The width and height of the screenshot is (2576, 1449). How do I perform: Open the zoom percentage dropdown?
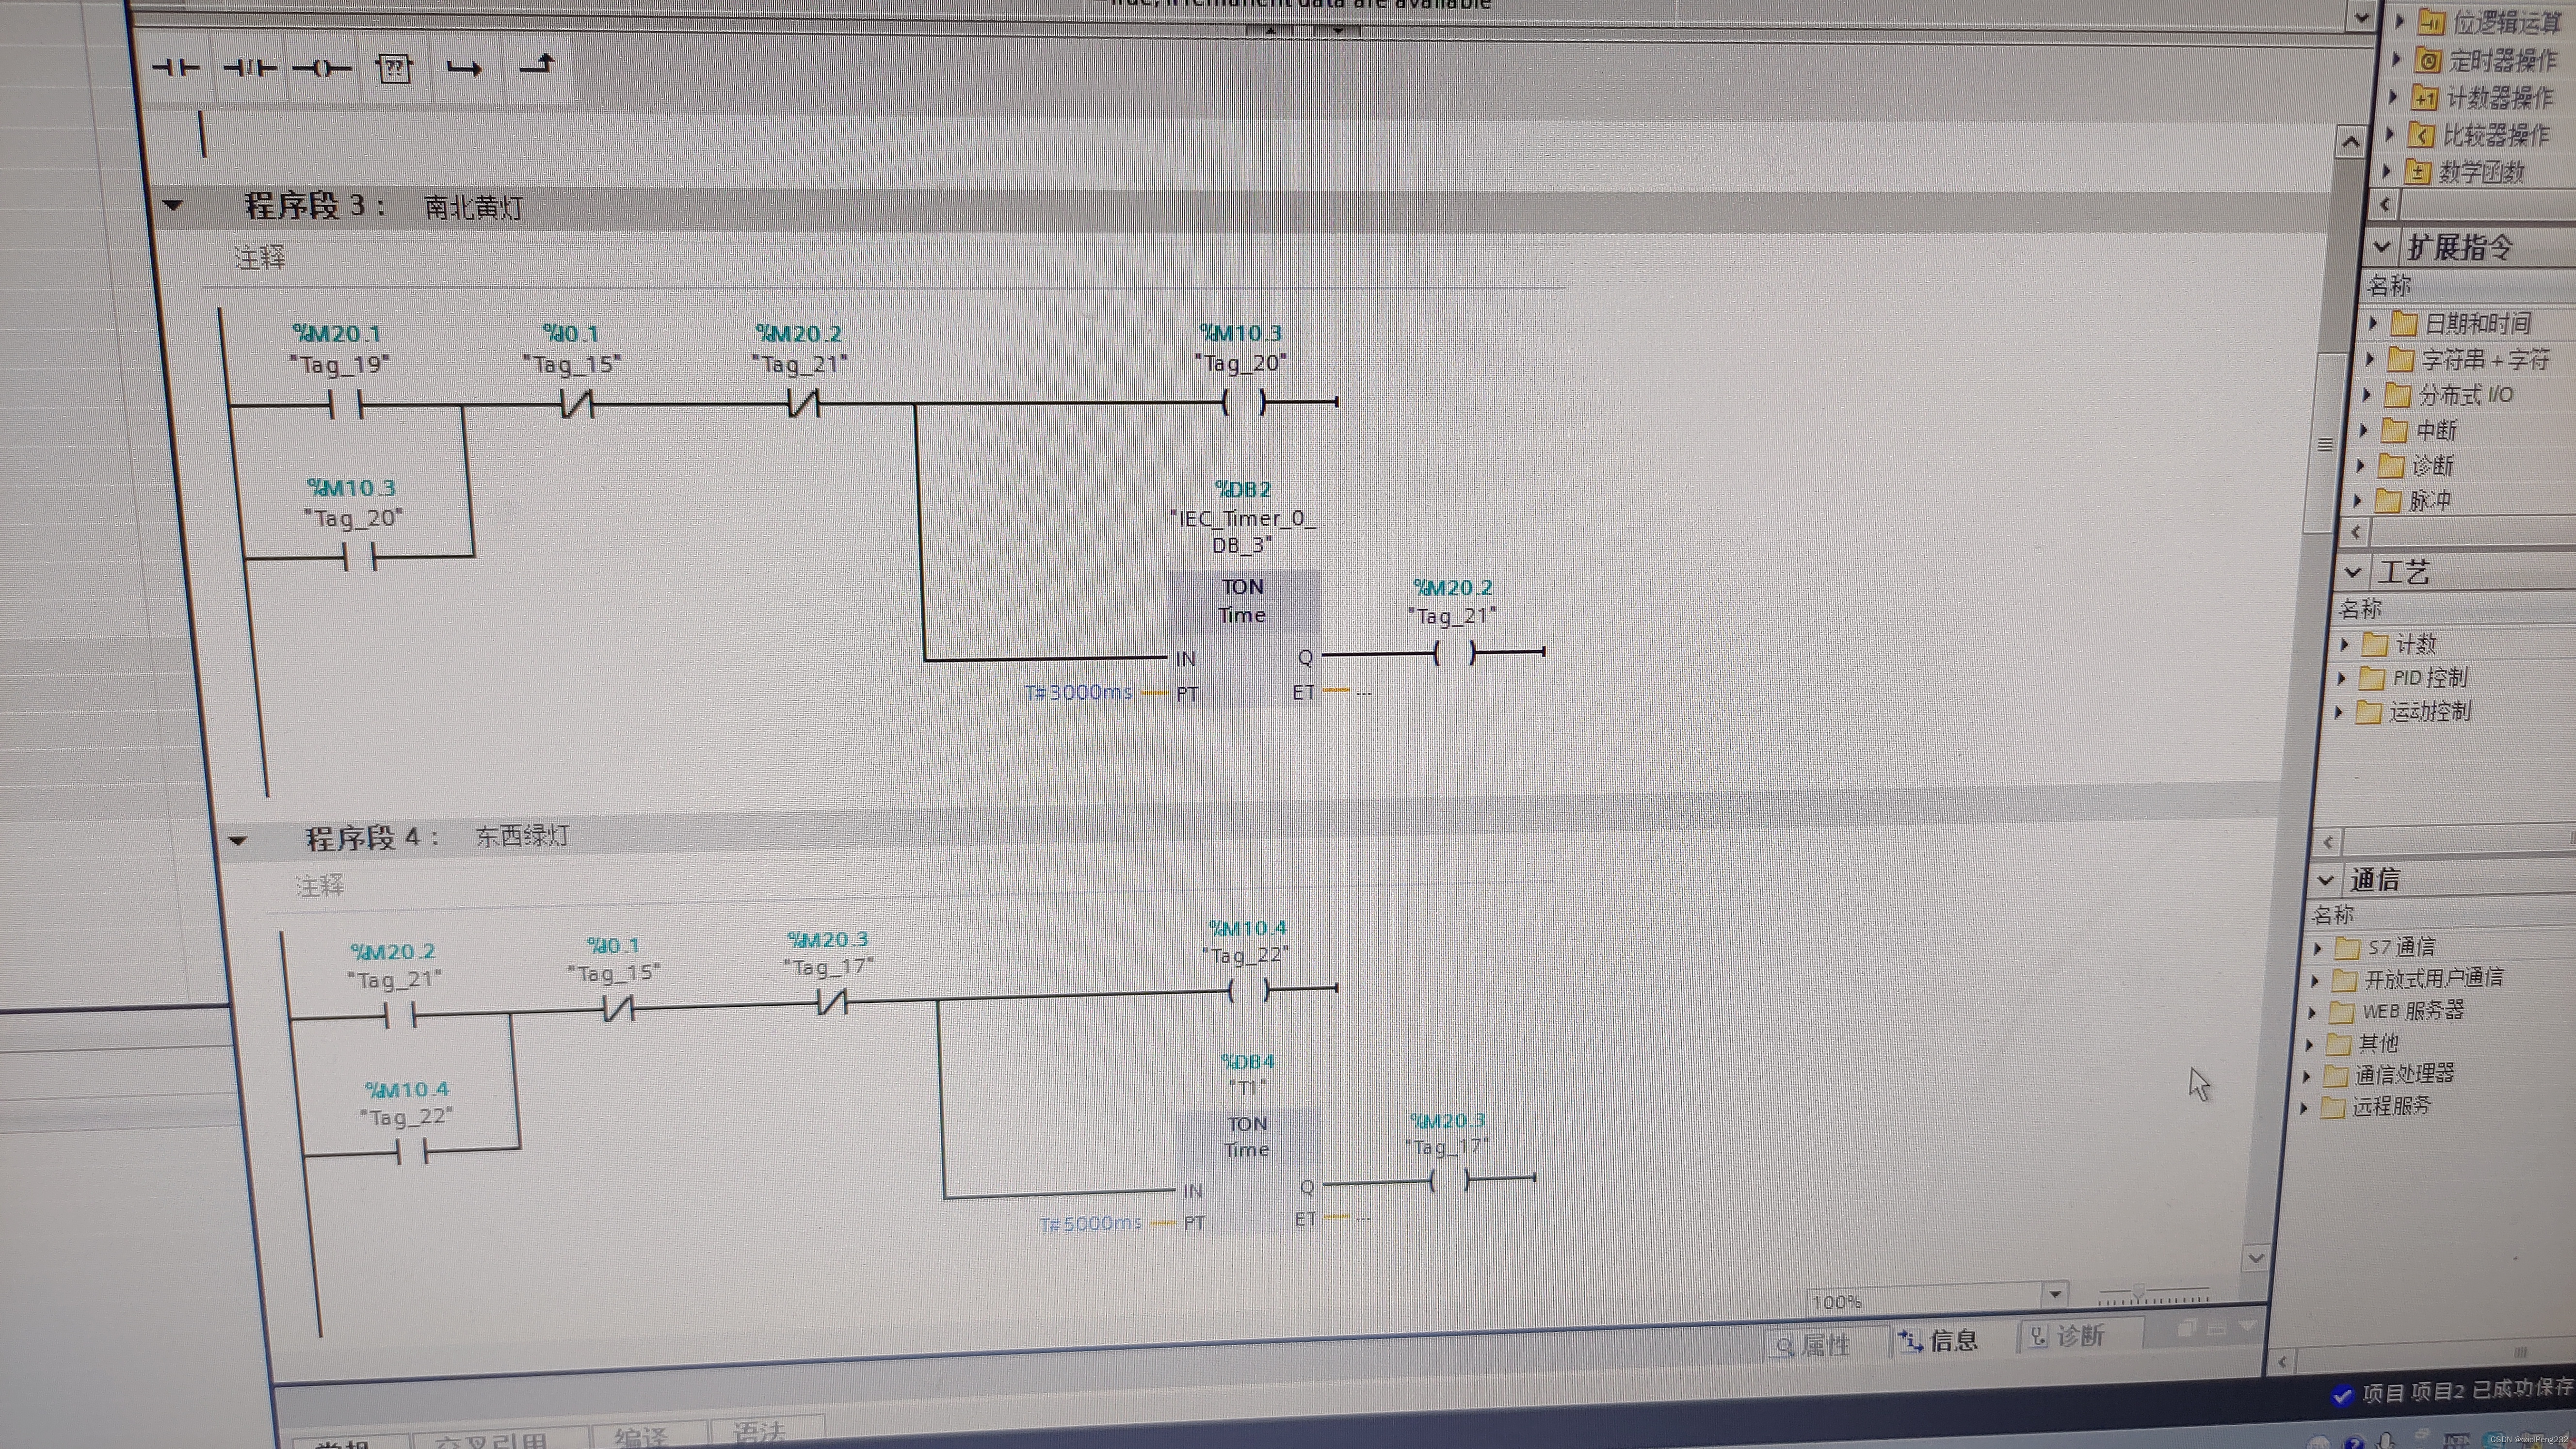coord(2054,1294)
